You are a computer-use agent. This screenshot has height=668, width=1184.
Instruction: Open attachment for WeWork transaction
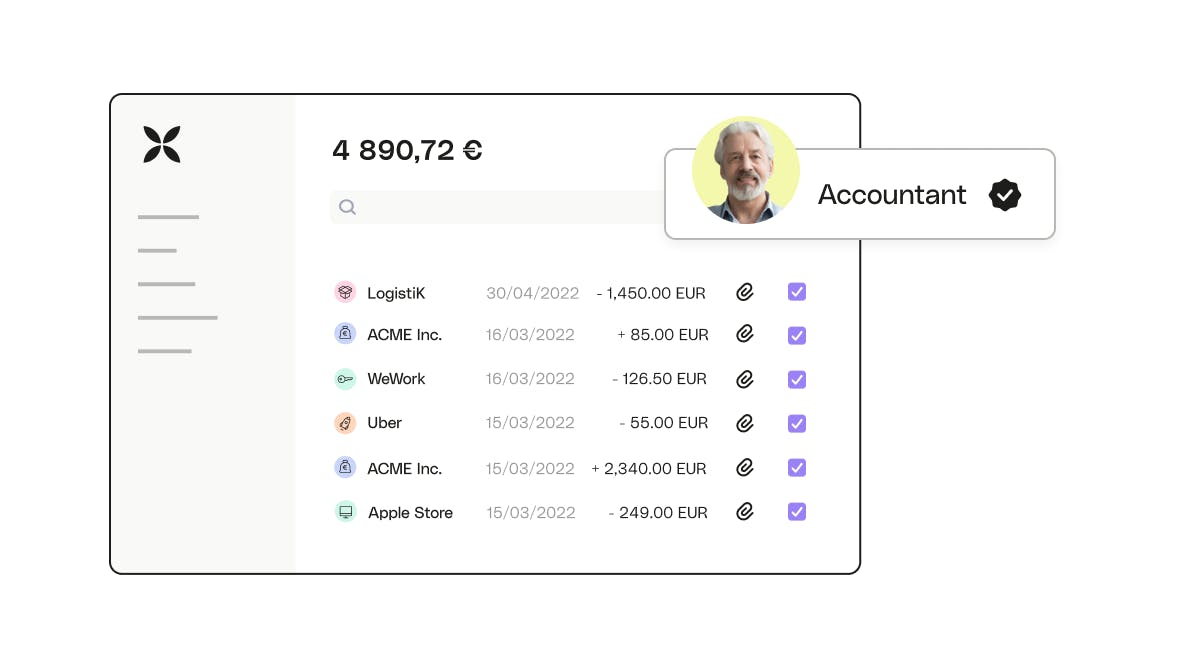click(x=745, y=379)
